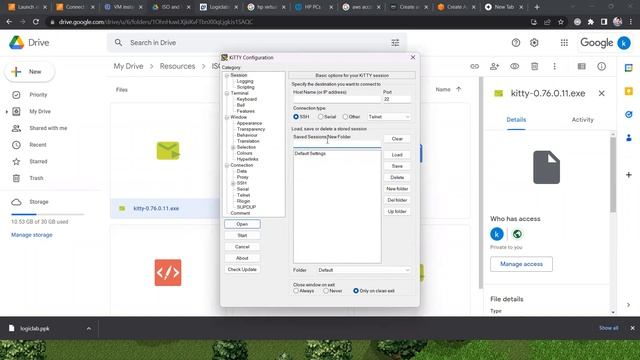Open Shared with me in sidebar
The width and height of the screenshot is (640, 360).
pos(48,128)
